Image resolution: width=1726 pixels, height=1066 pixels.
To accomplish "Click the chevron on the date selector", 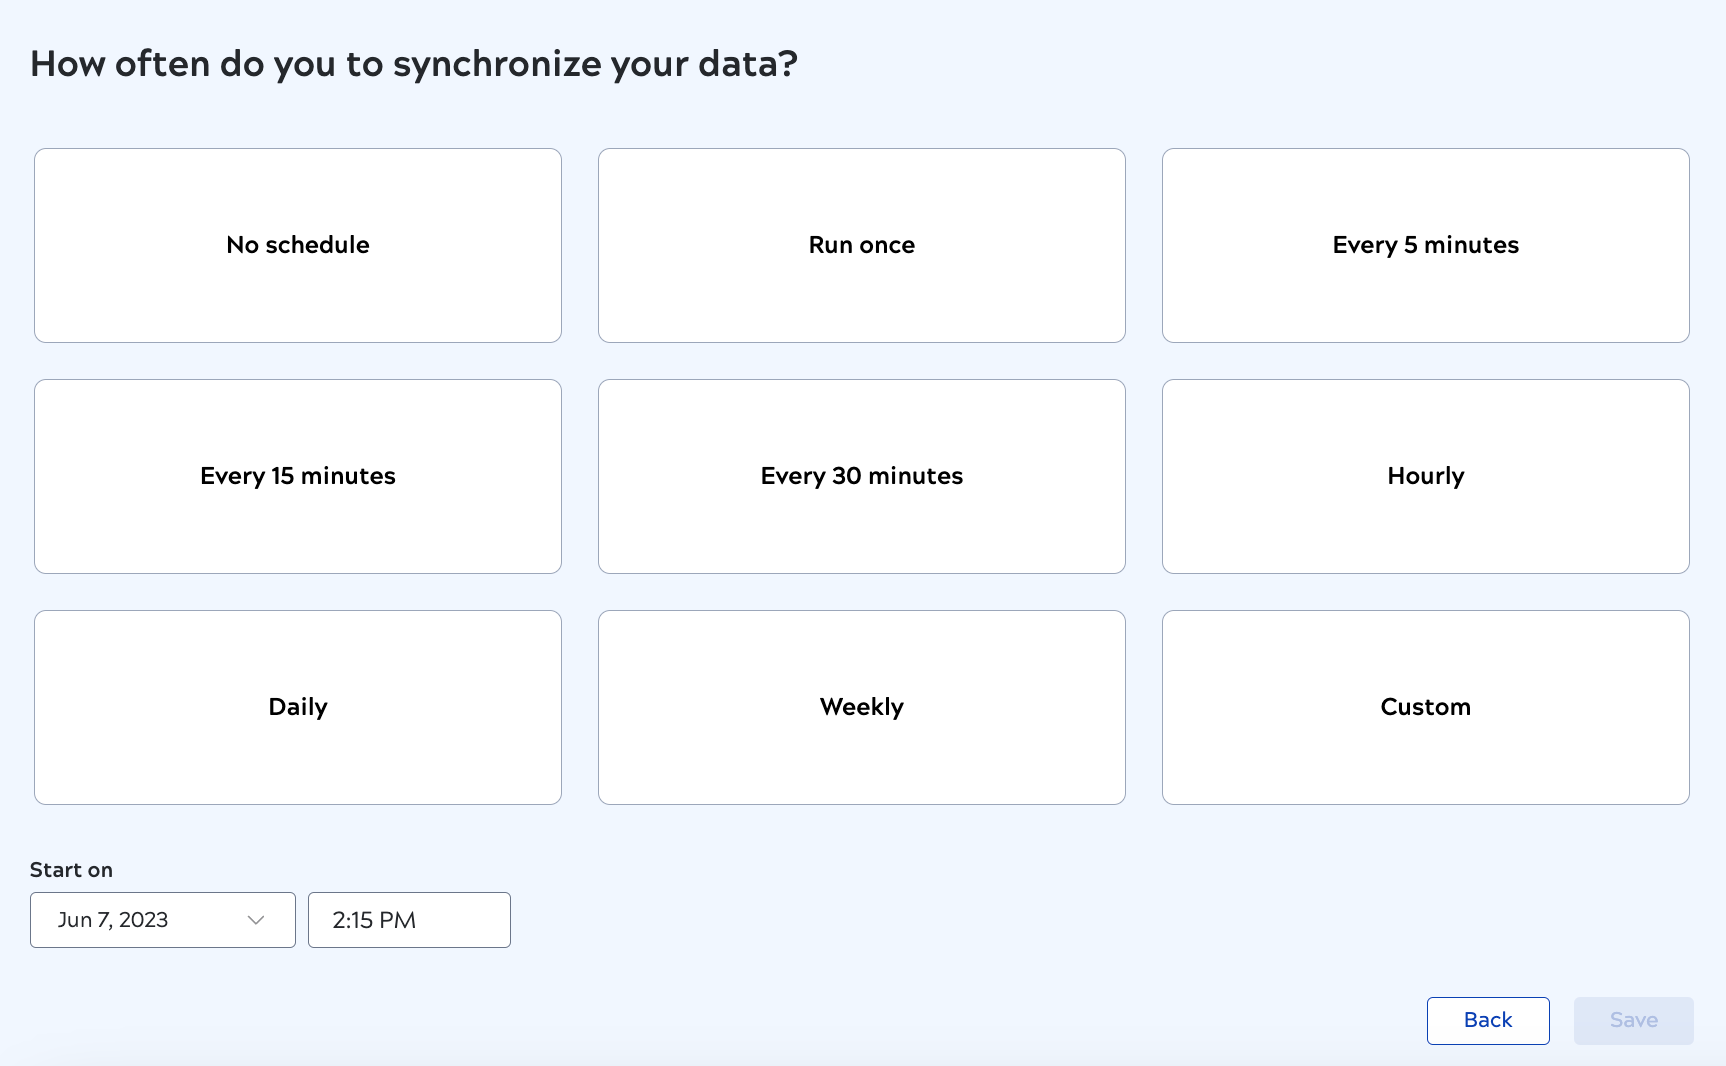I will coord(257,920).
